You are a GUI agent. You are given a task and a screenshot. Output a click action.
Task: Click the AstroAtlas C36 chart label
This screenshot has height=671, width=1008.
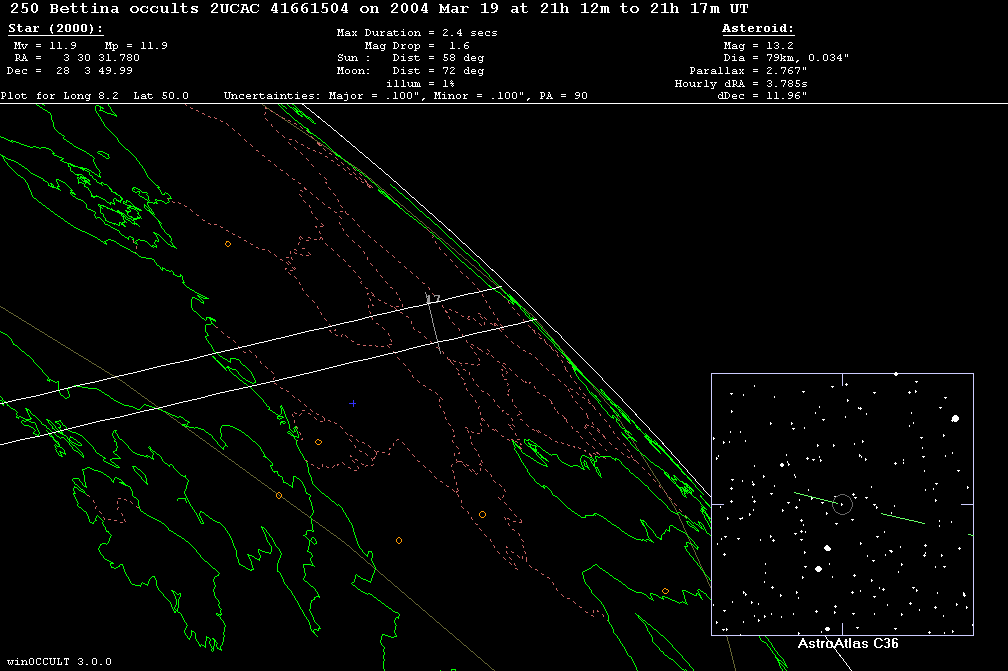pos(847,644)
